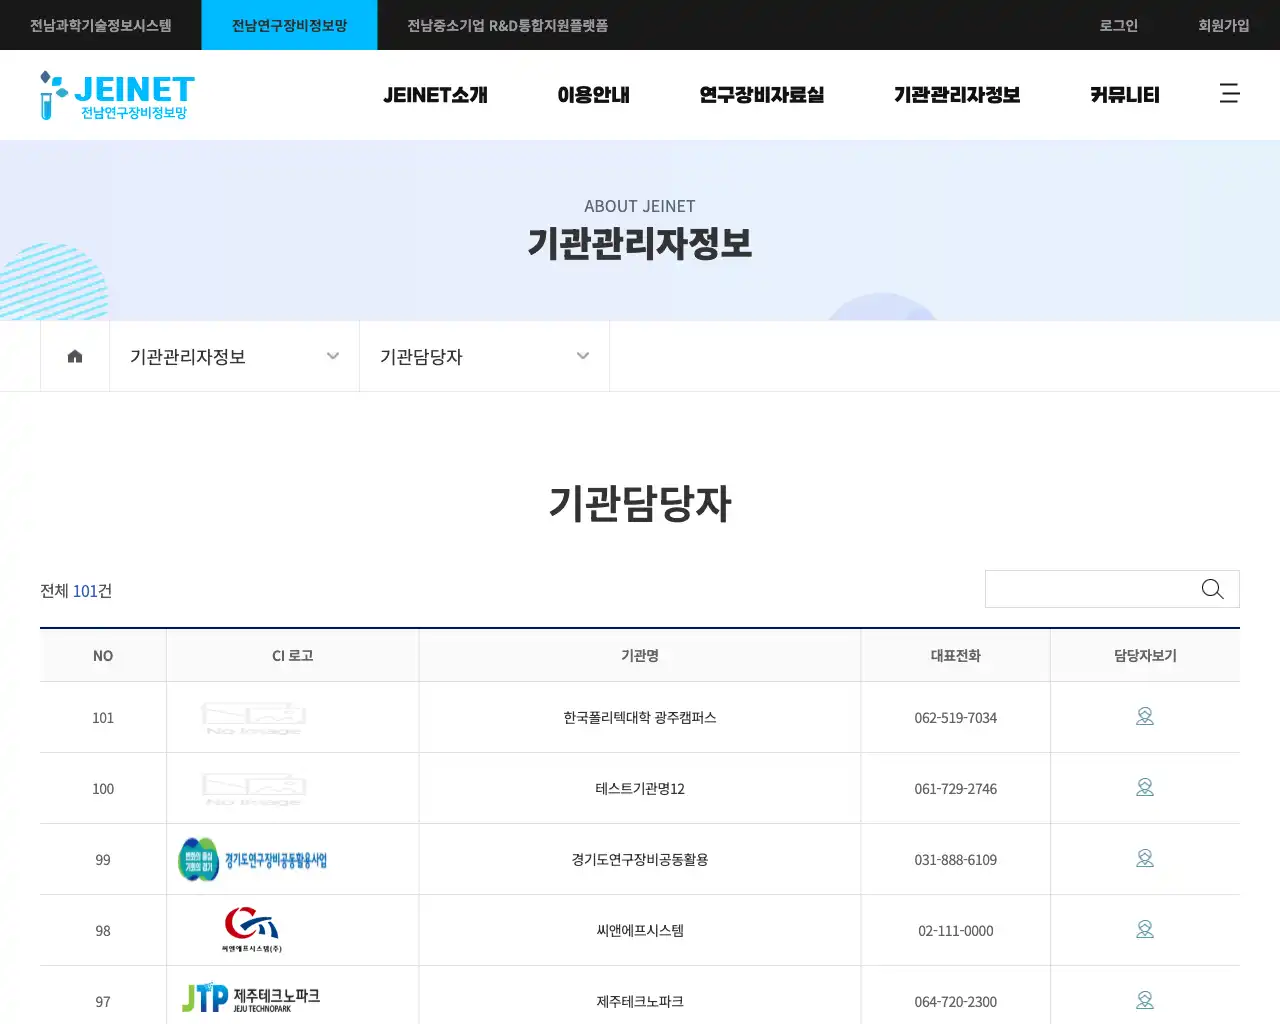This screenshot has width=1280, height=1024.
Task: Click the home icon in the breadcrumb
Action: click(x=74, y=355)
